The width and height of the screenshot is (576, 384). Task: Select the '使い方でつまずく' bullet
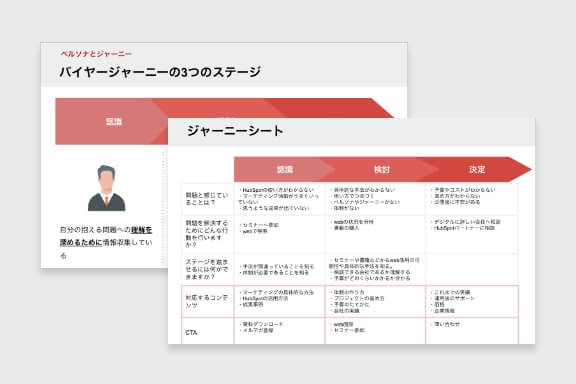click(352, 196)
